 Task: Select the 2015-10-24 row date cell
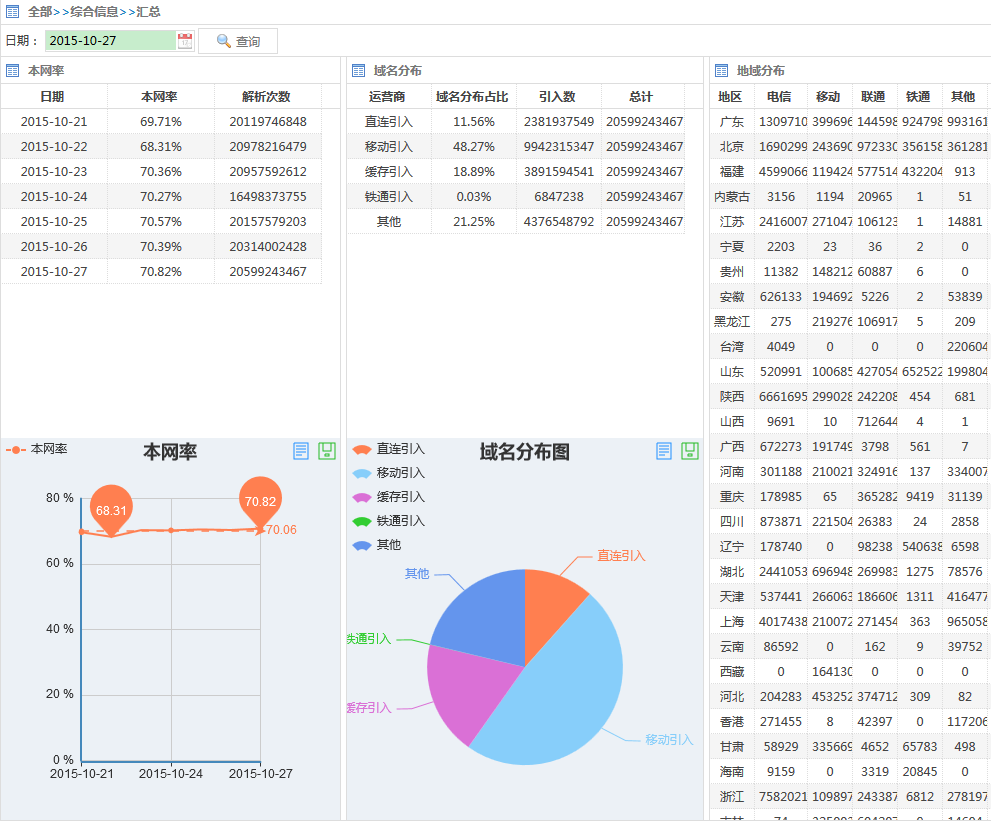[x=54, y=197]
